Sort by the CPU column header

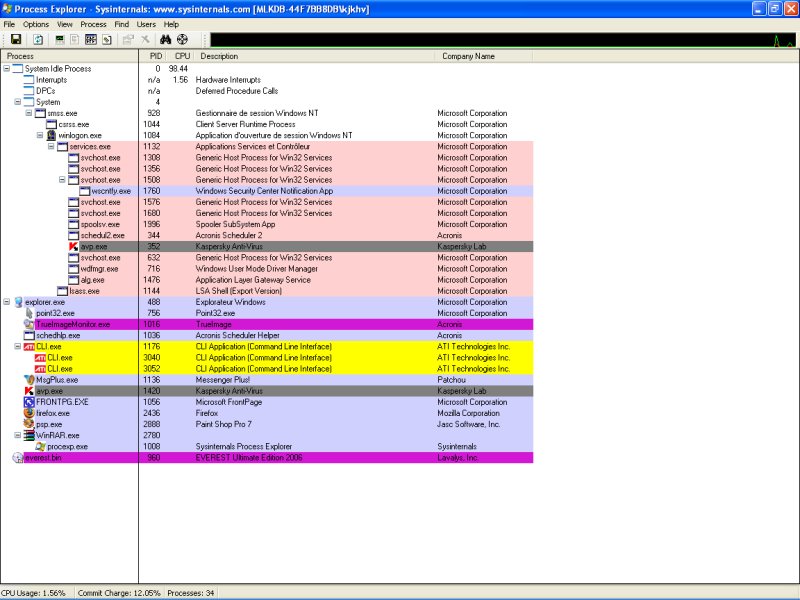[x=179, y=56]
